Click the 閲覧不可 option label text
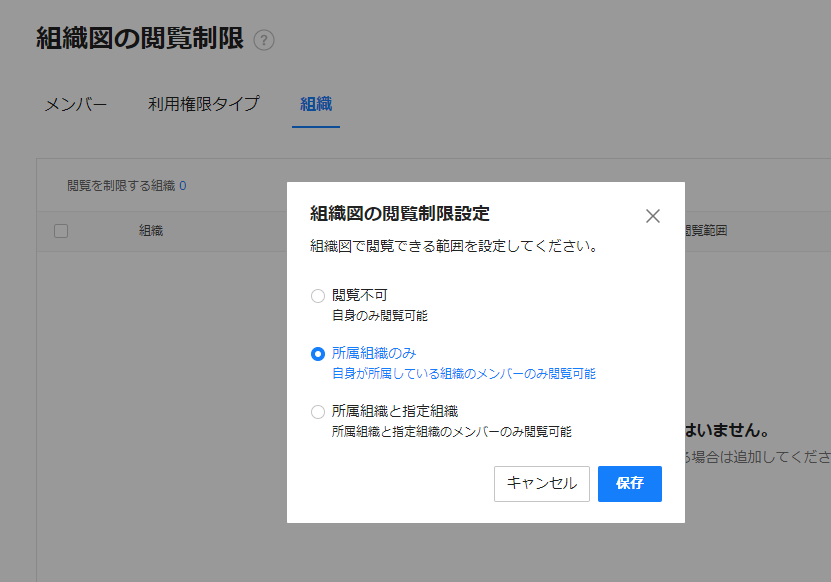Viewport: 831px width, 582px height. (359, 295)
